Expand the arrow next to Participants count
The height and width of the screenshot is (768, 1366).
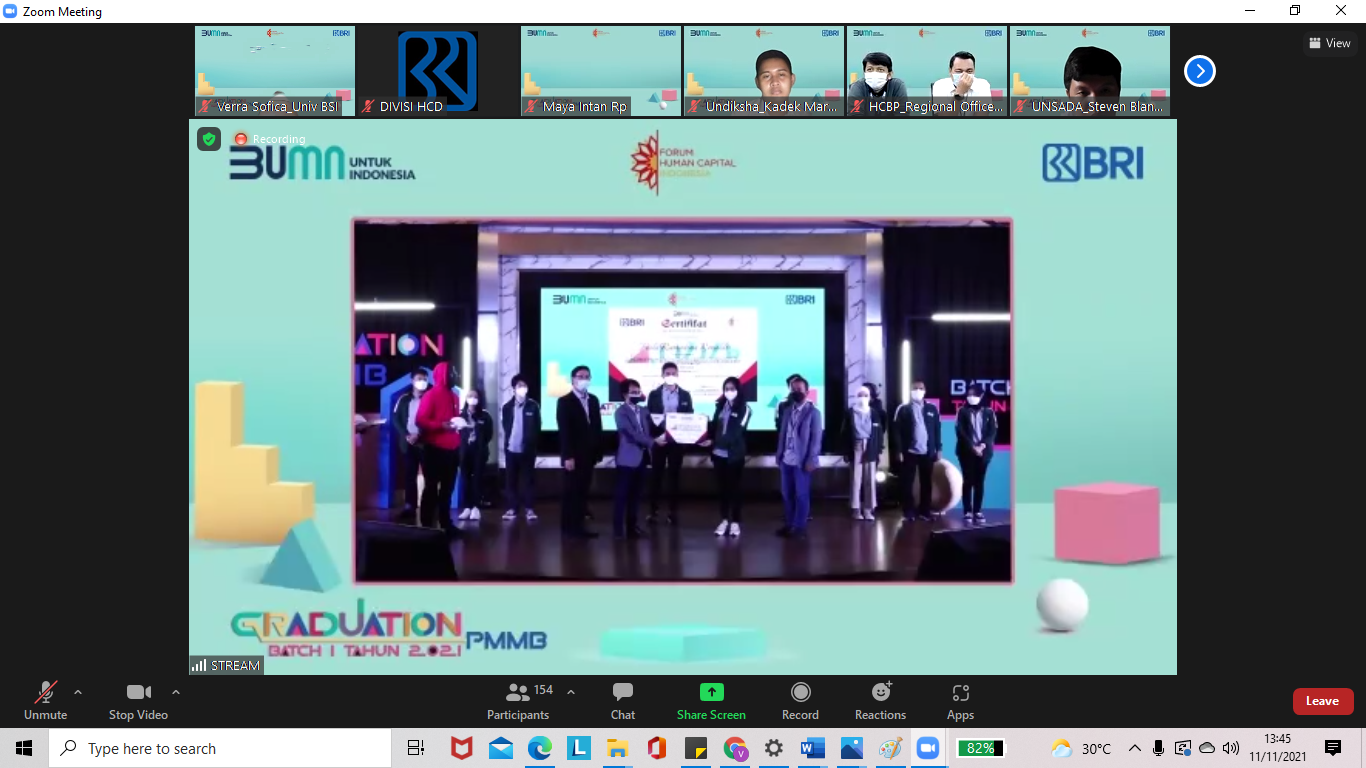[x=571, y=692]
